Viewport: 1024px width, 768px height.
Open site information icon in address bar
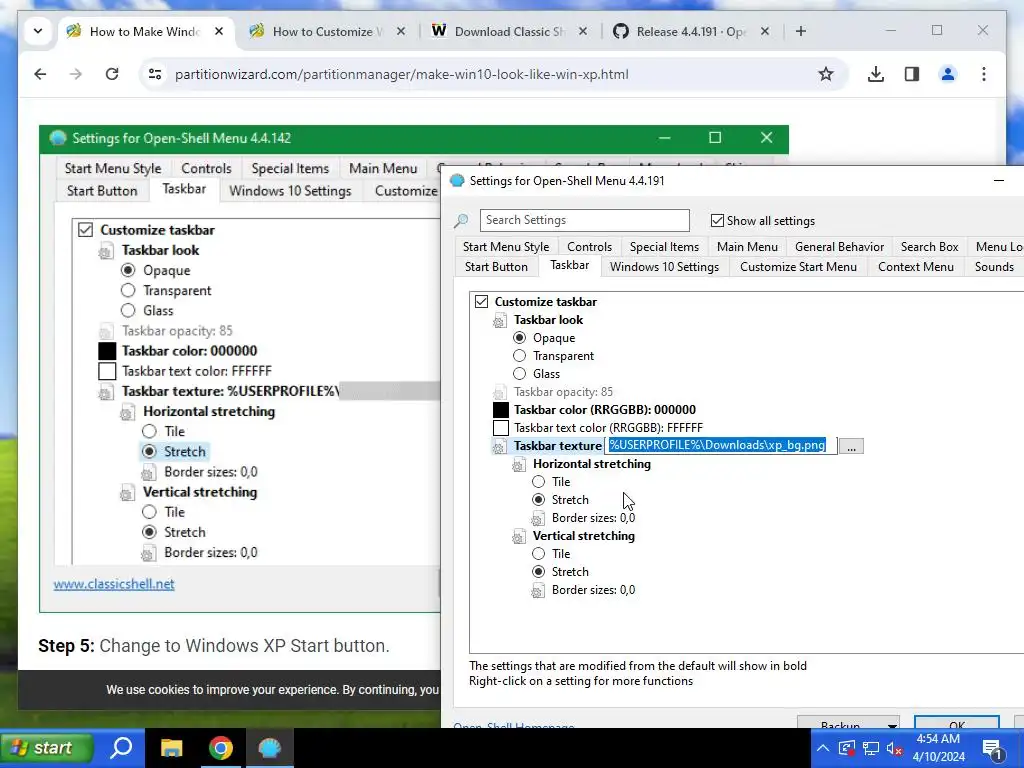tap(155, 74)
